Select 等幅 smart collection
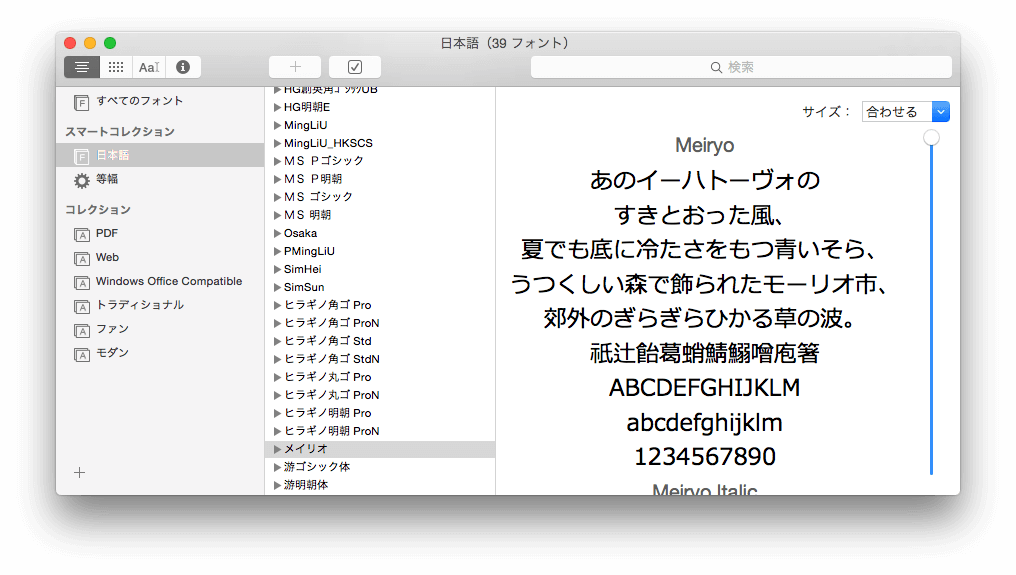The width and height of the screenshot is (1016, 575). [x=159, y=180]
